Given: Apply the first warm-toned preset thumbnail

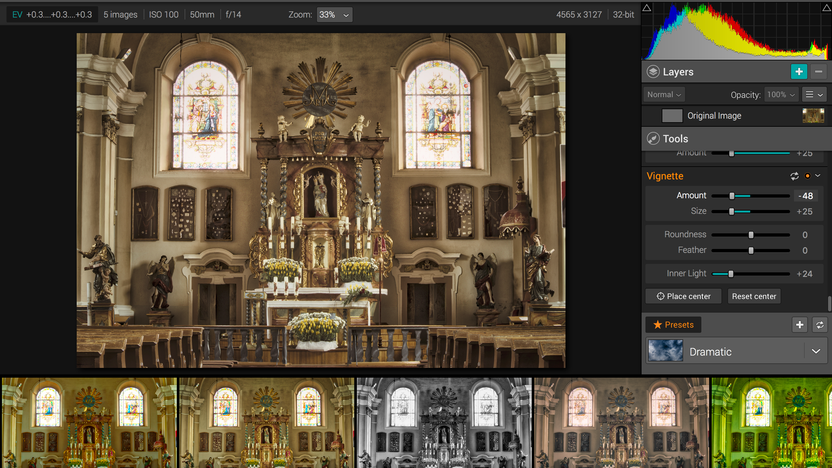Looking at the screenshot, I should (89, 423).
